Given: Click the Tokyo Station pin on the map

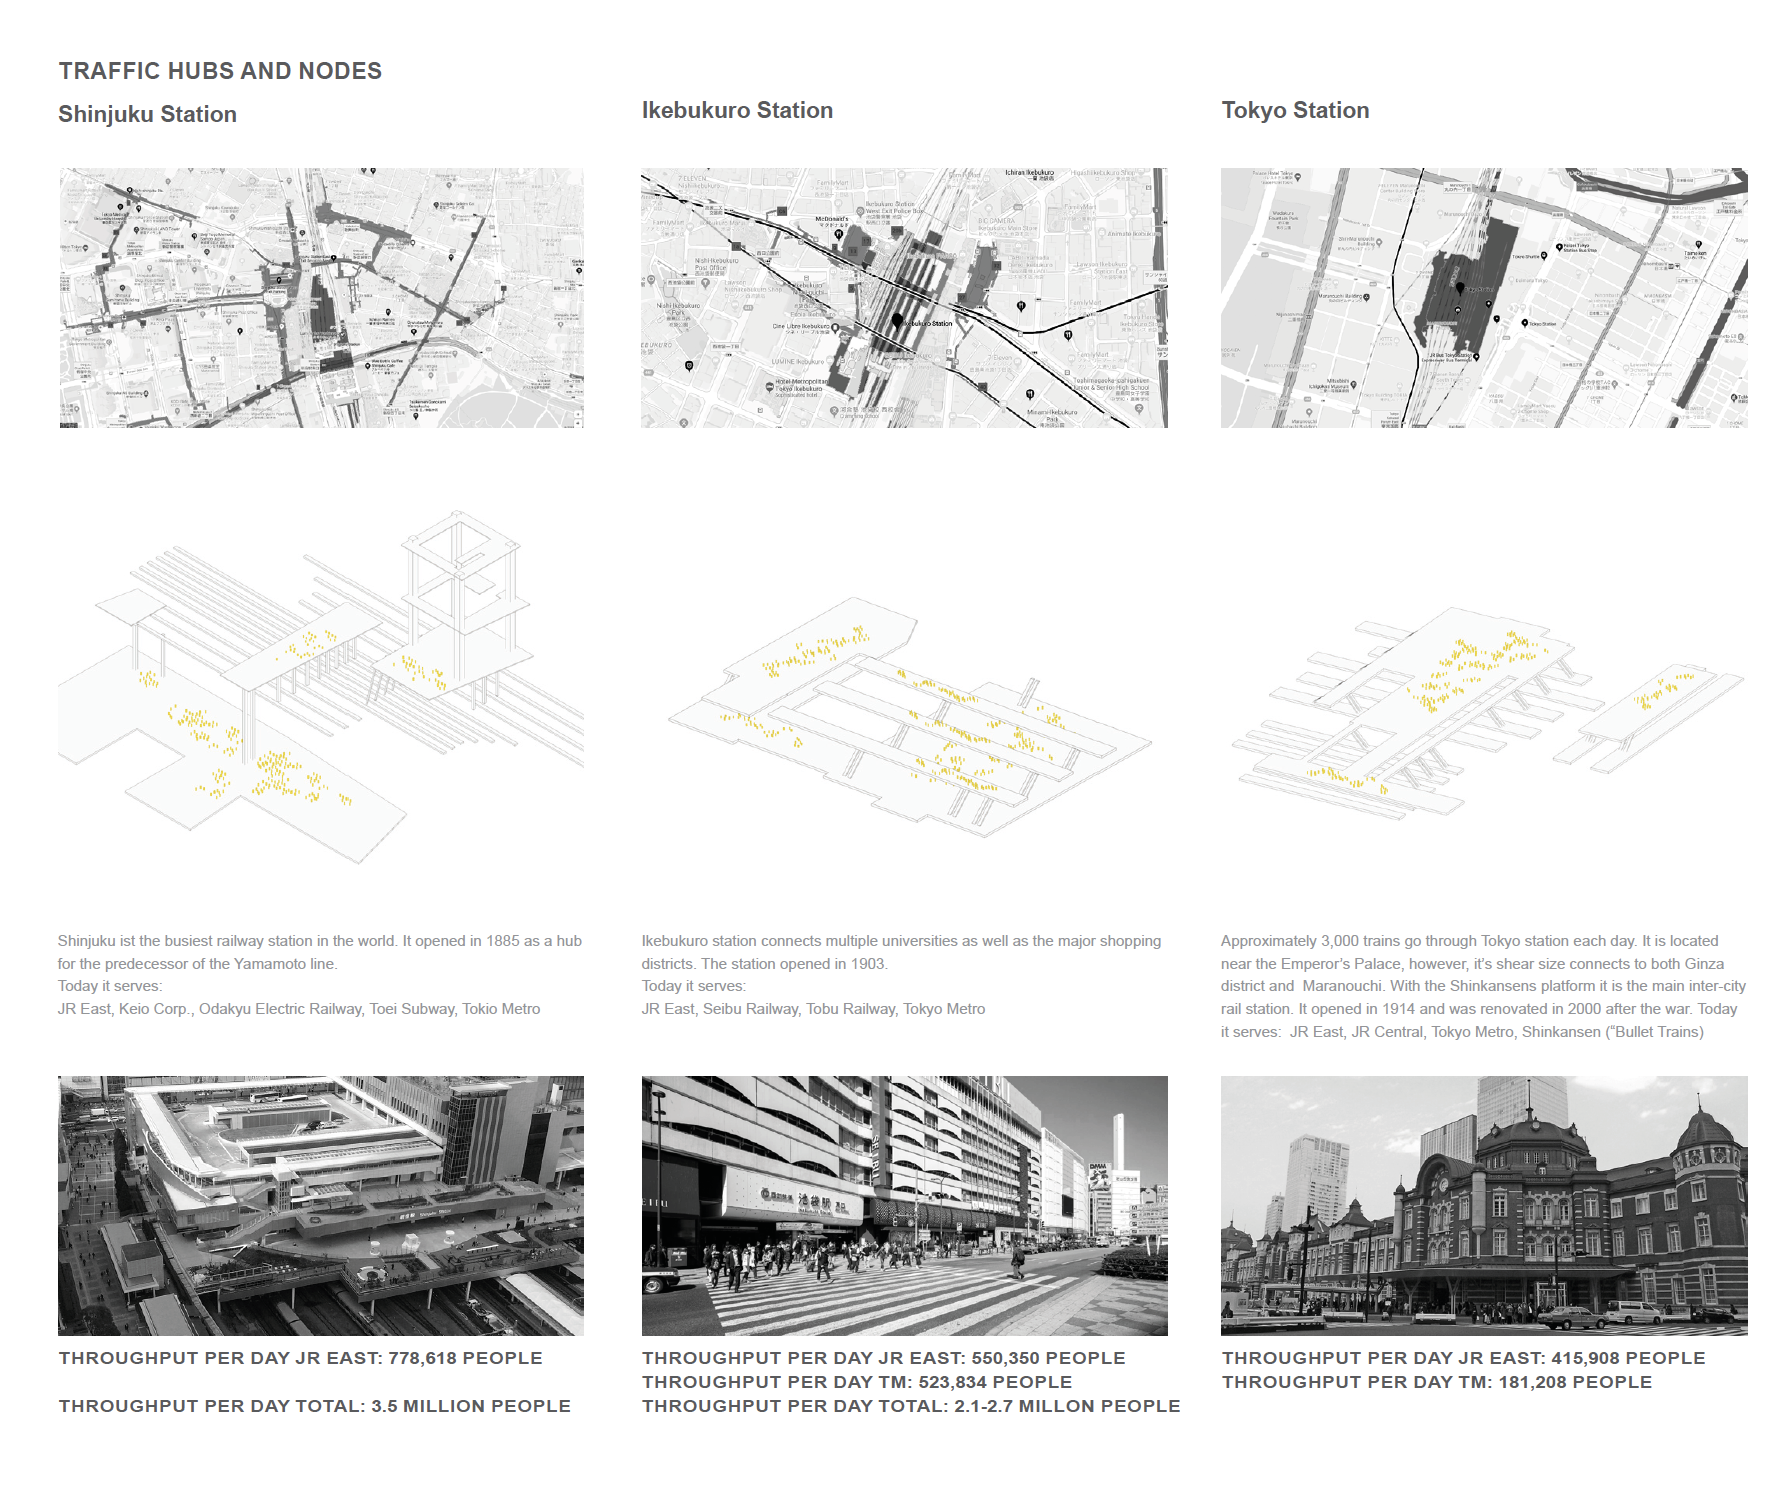Looking at the screenshot, I should (1460, 288).
